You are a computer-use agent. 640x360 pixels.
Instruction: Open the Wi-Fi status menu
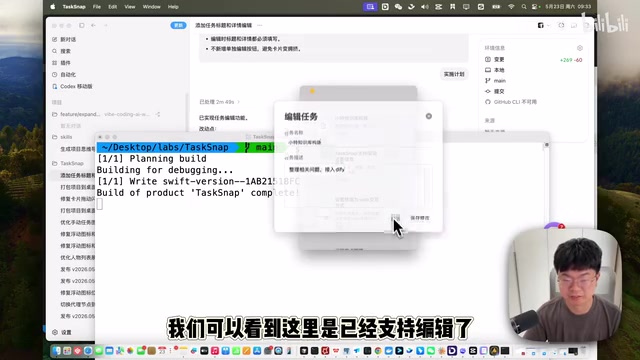pyautogui.click(x=511, y=7)
